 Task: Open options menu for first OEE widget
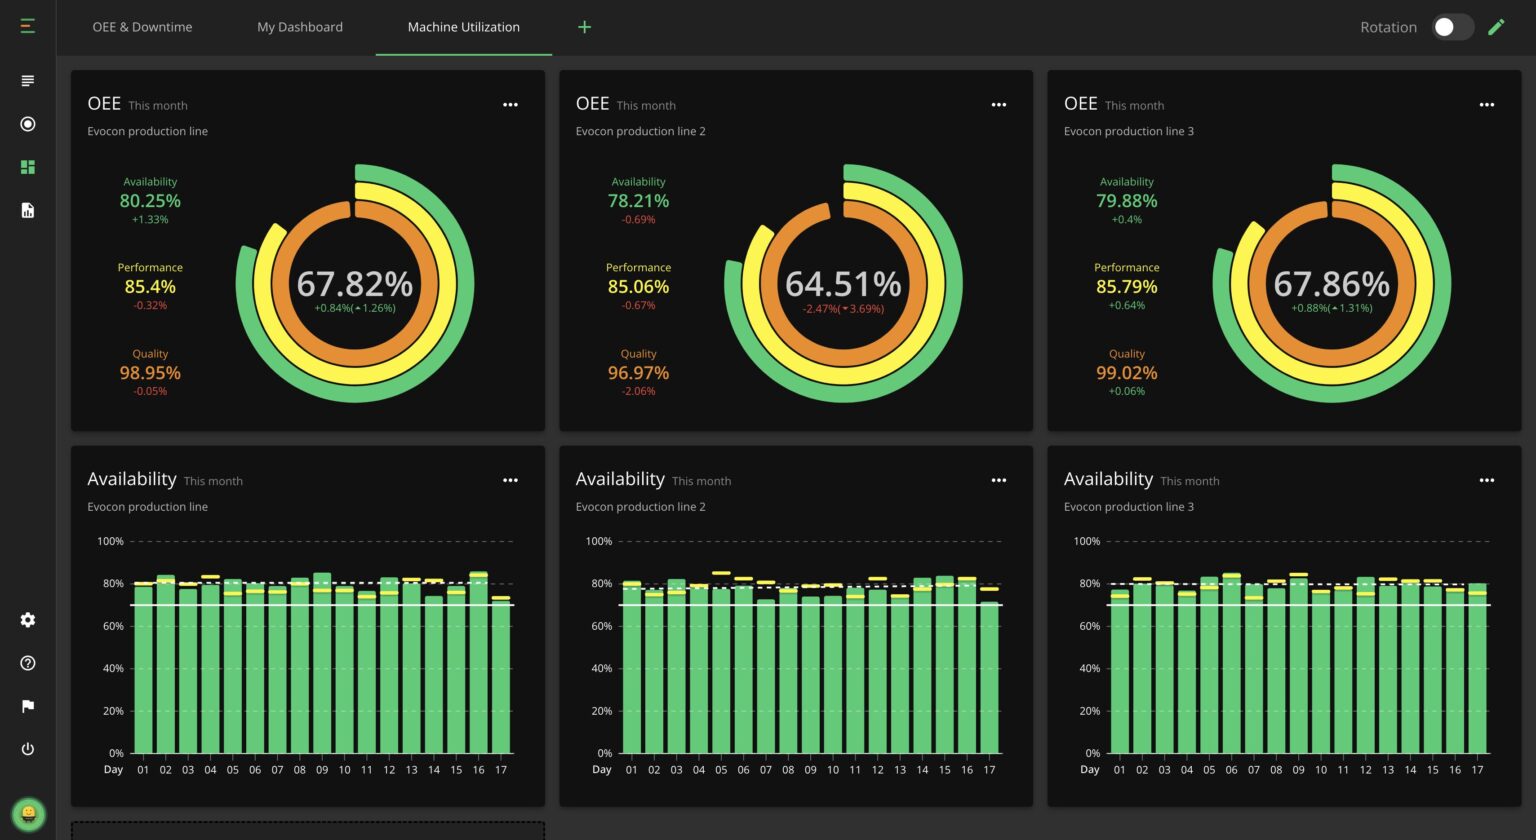[x=510, y=105]
